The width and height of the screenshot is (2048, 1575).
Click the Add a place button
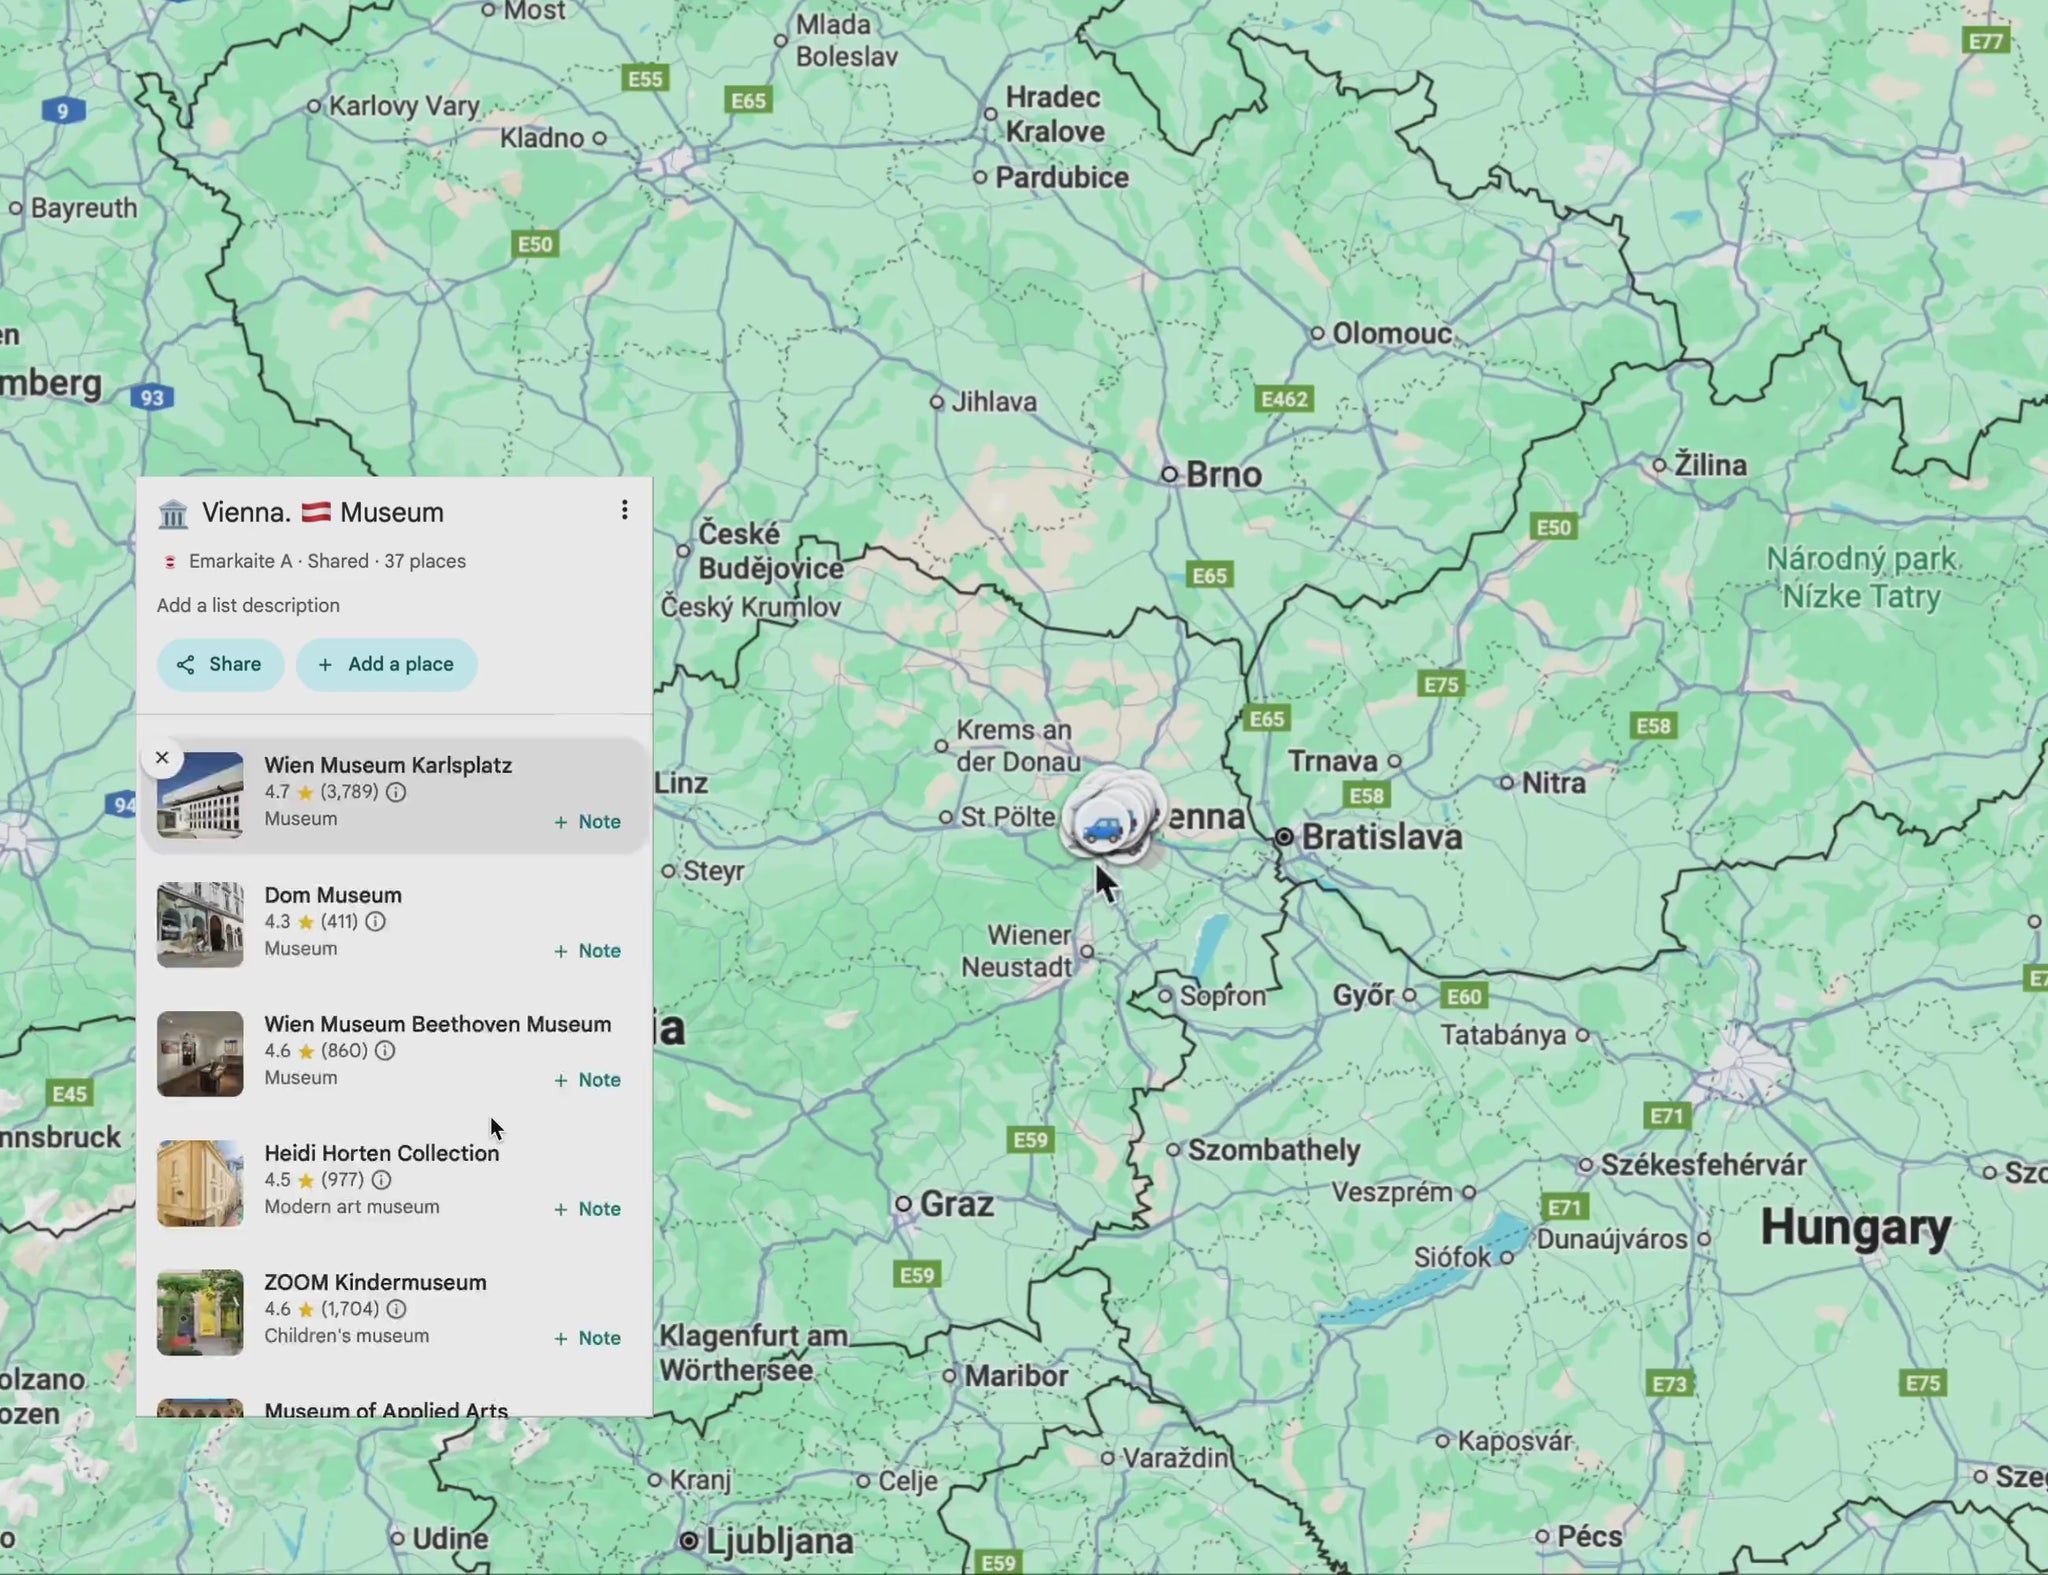386,665
